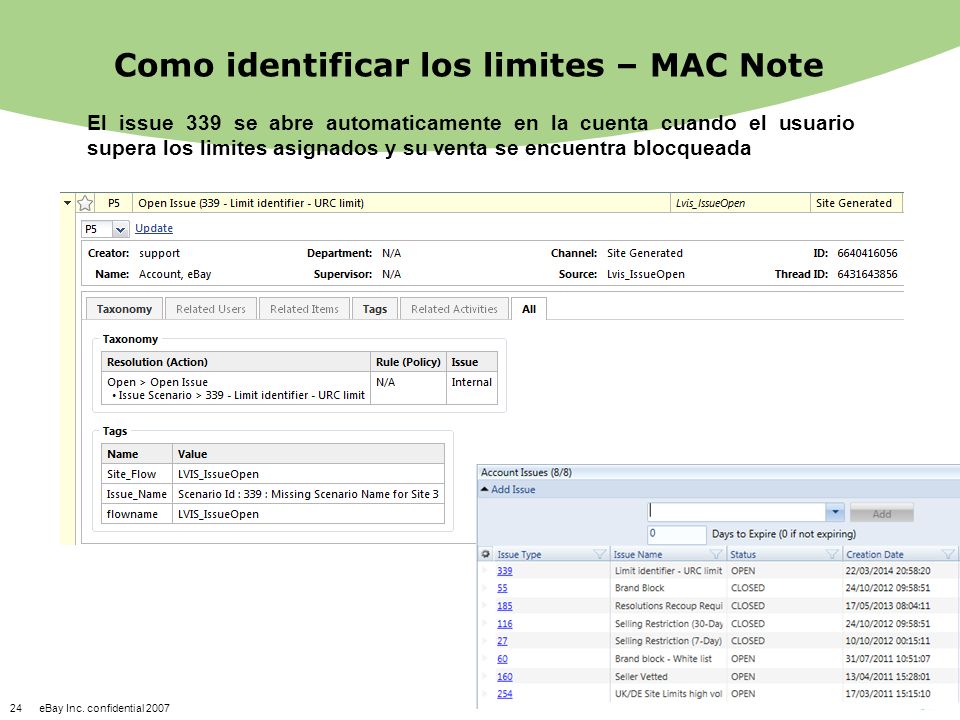Switch to the Related Users tab
Viewport: 960px width, 720px height.
211,309
